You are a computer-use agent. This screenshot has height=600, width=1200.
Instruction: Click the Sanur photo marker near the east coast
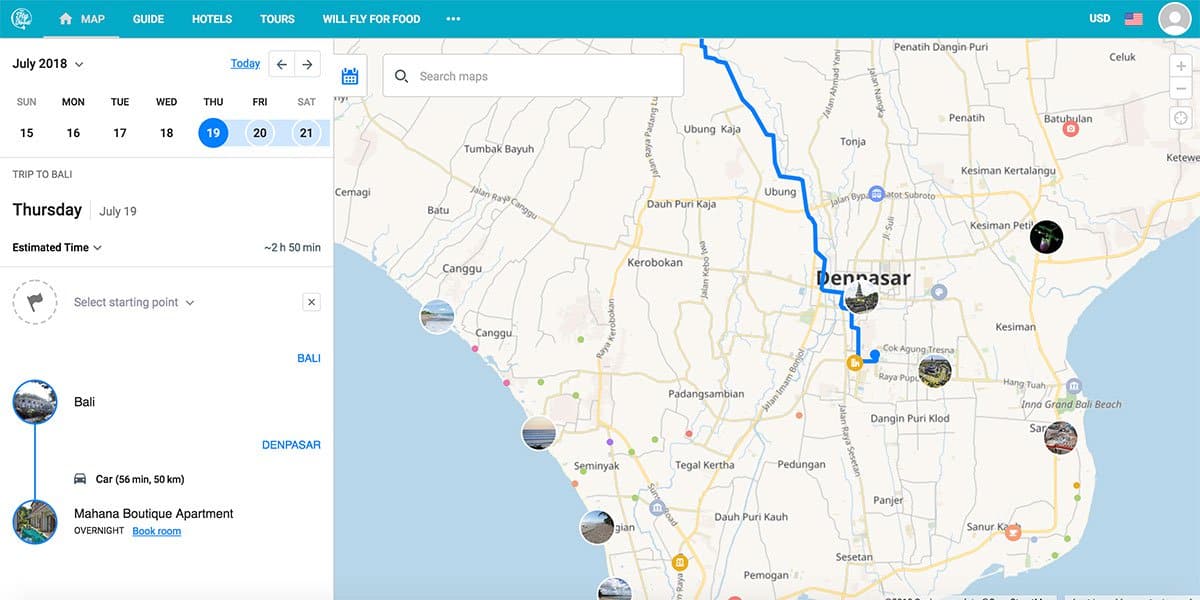[x=1060, y=437]
